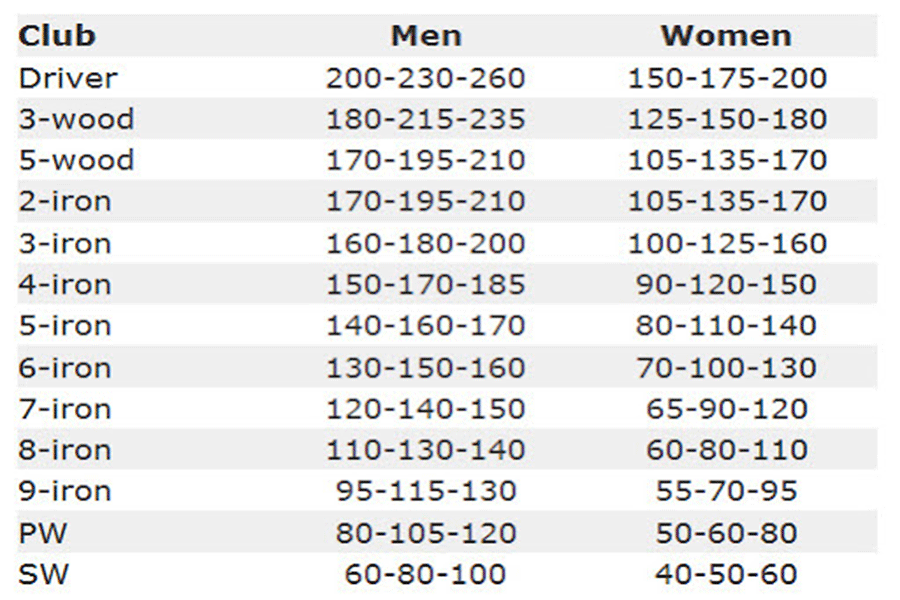Image resolution: width=900 pixels, height=600 pixels.
Task: Click the Men column header
Action: pos(426,36)
